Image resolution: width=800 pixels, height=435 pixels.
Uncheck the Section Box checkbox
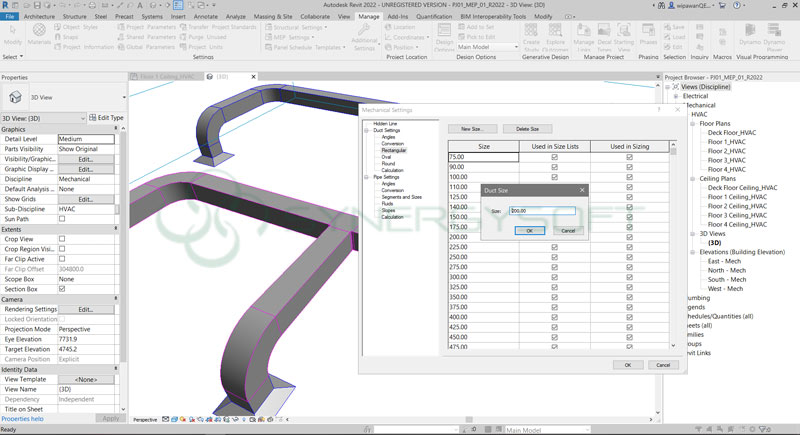(62, 289)
